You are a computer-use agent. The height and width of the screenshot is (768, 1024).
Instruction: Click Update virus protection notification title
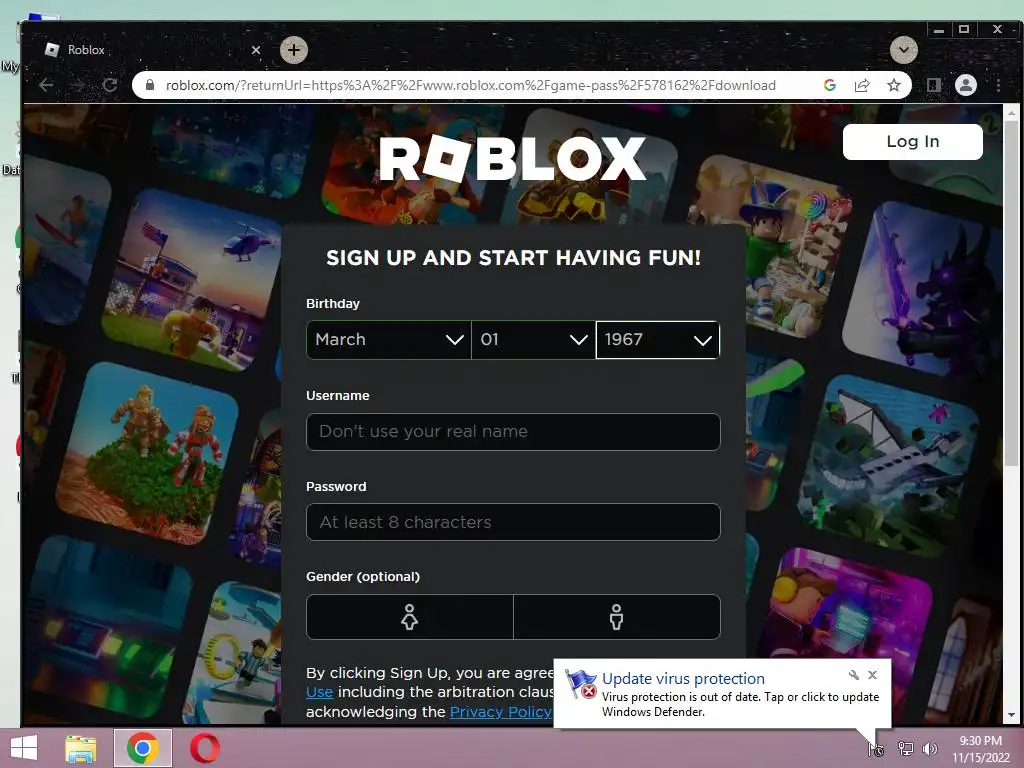click(683, 679)
